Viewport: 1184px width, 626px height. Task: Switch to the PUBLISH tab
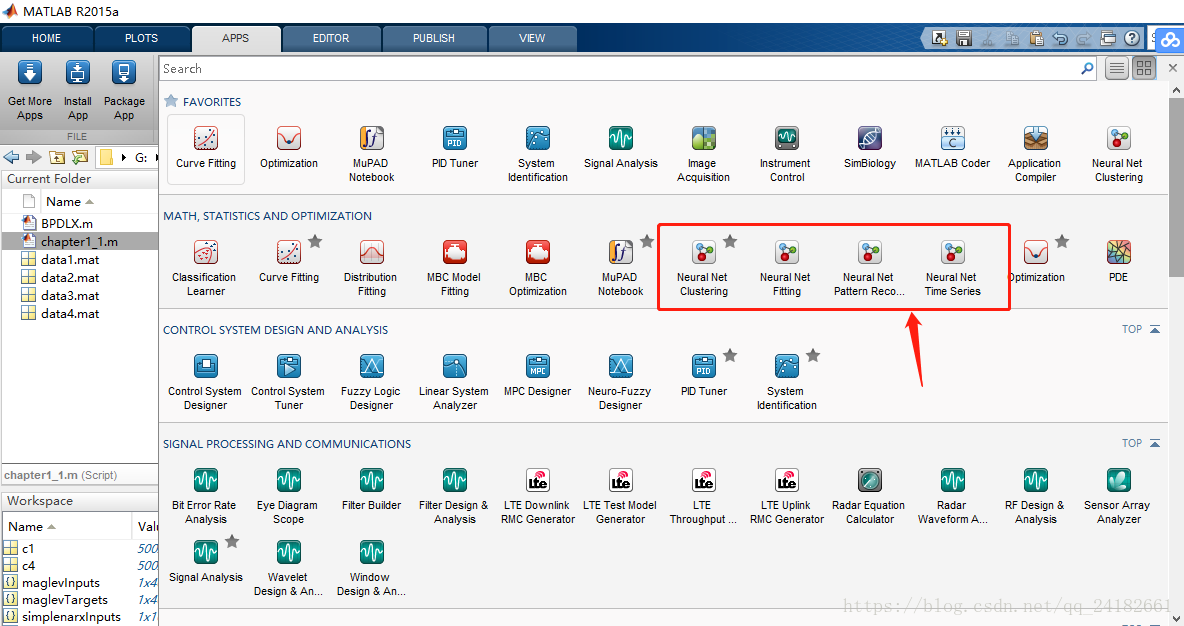click(433, 39)
